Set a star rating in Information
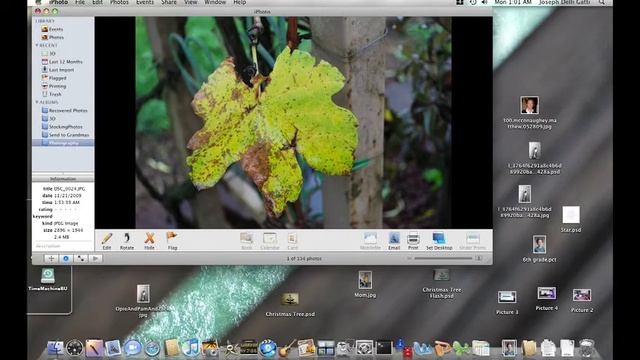Image resolution: width=640 pixels, height=360 pixels. tap(66, 209)
